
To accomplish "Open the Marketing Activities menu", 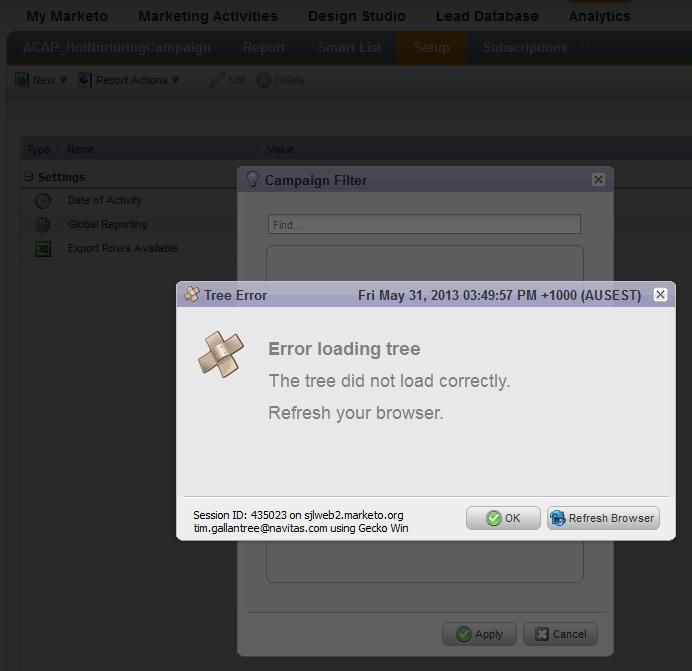I will tap(208, 16).
